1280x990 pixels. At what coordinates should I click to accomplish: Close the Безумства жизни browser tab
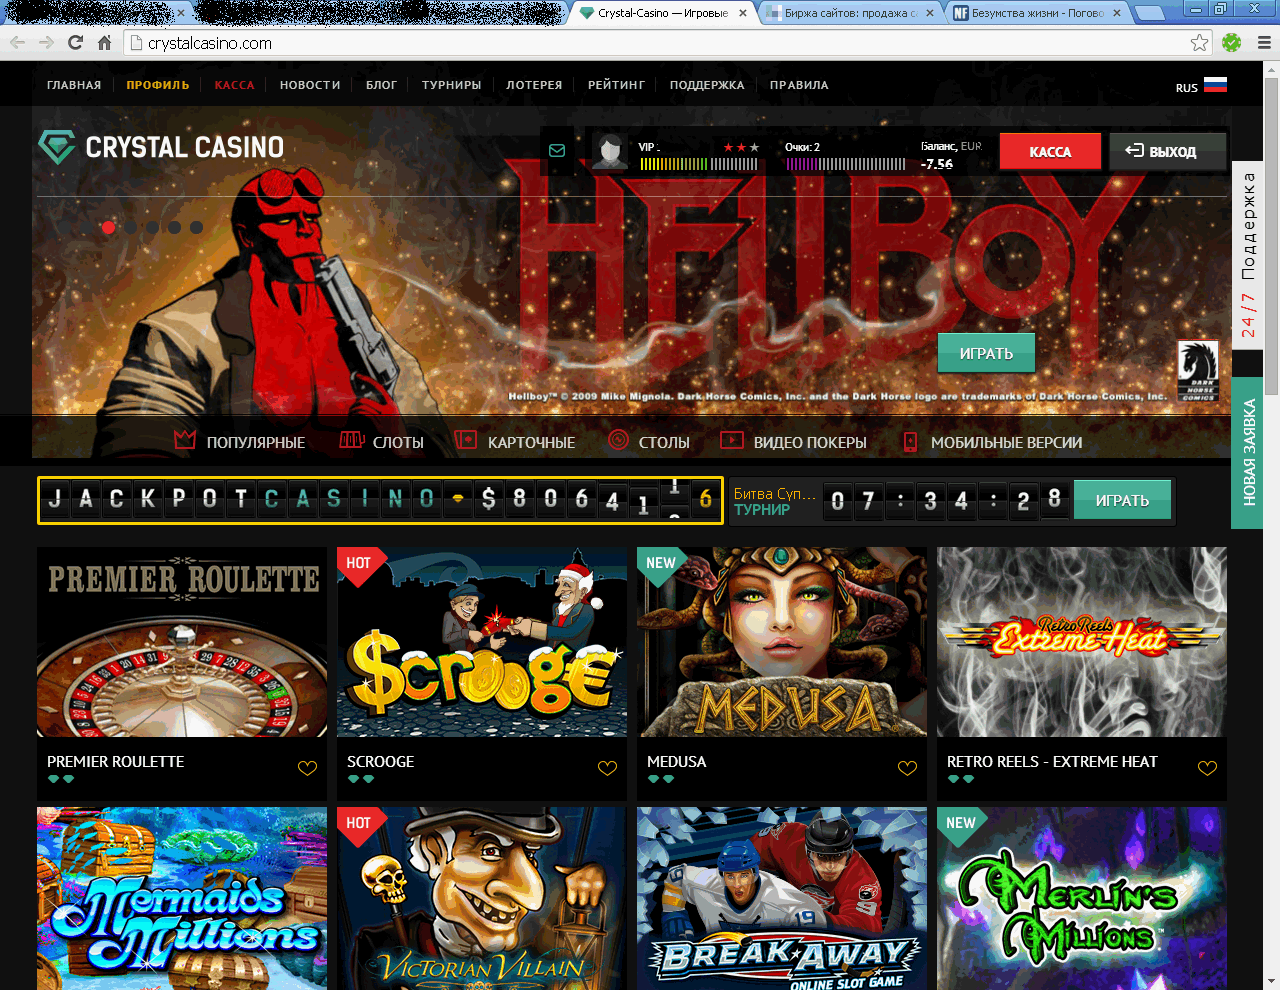click(x=1117, y=13)
